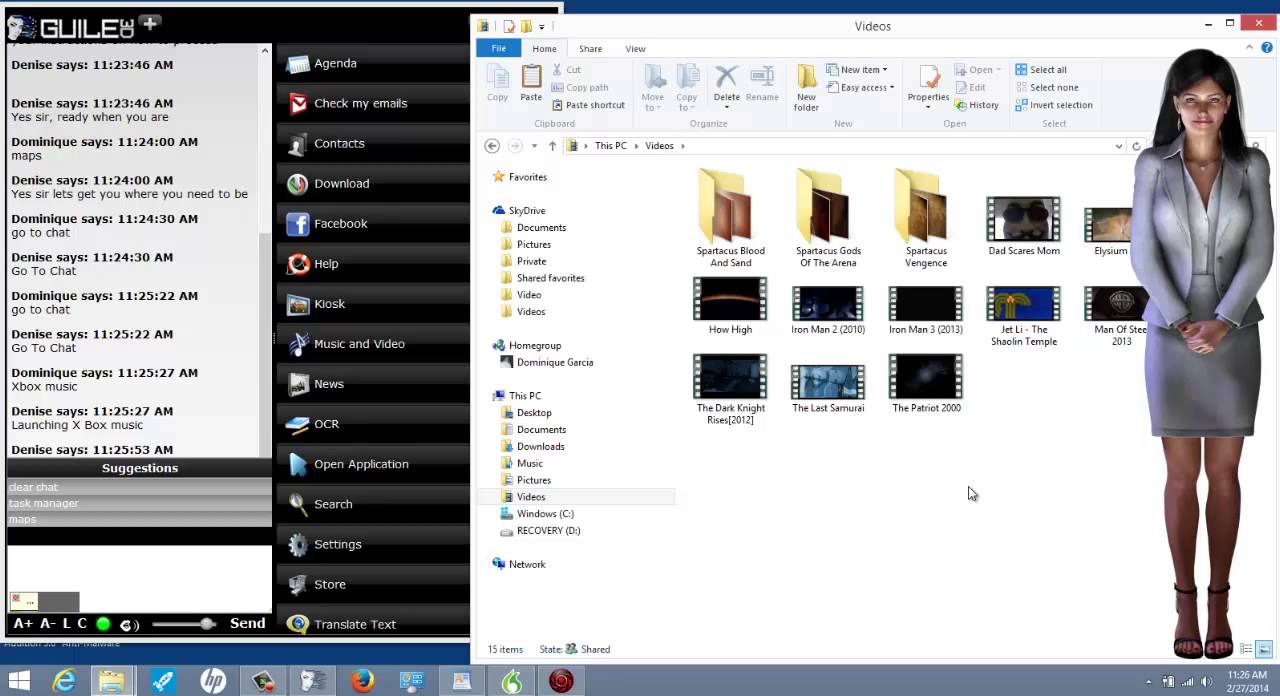Switch to the Share ribbon tab
This screenshot has height=696, width=1280.
point(590,48)
